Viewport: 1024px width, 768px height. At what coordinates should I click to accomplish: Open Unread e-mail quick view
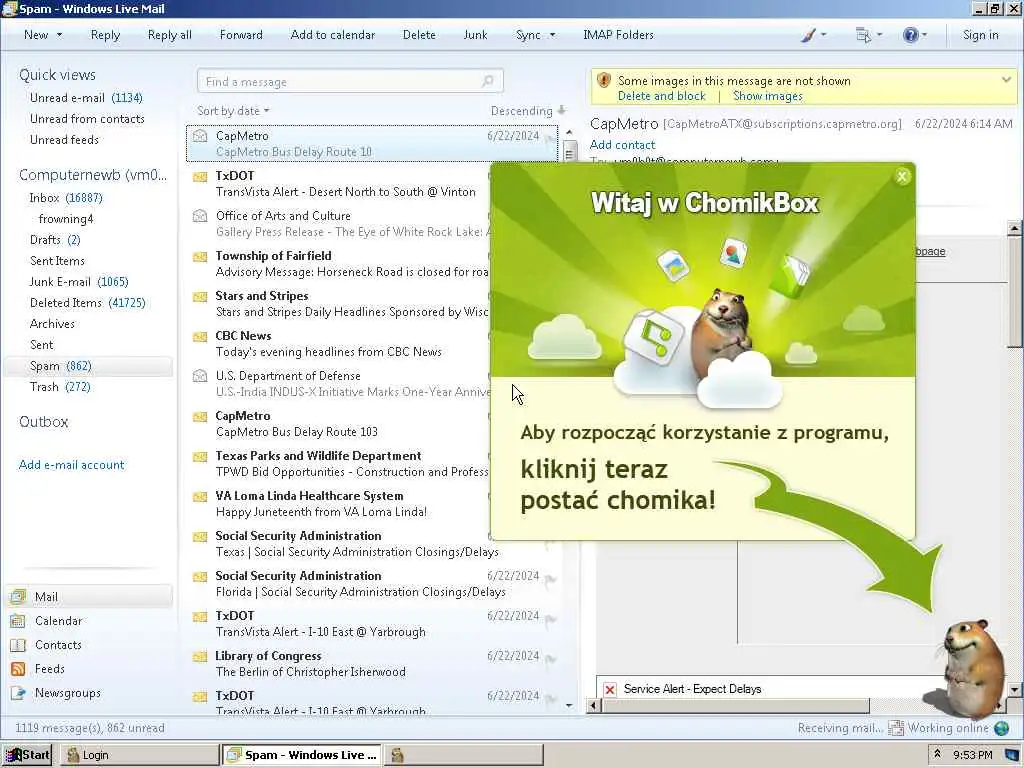pos(86,98)
